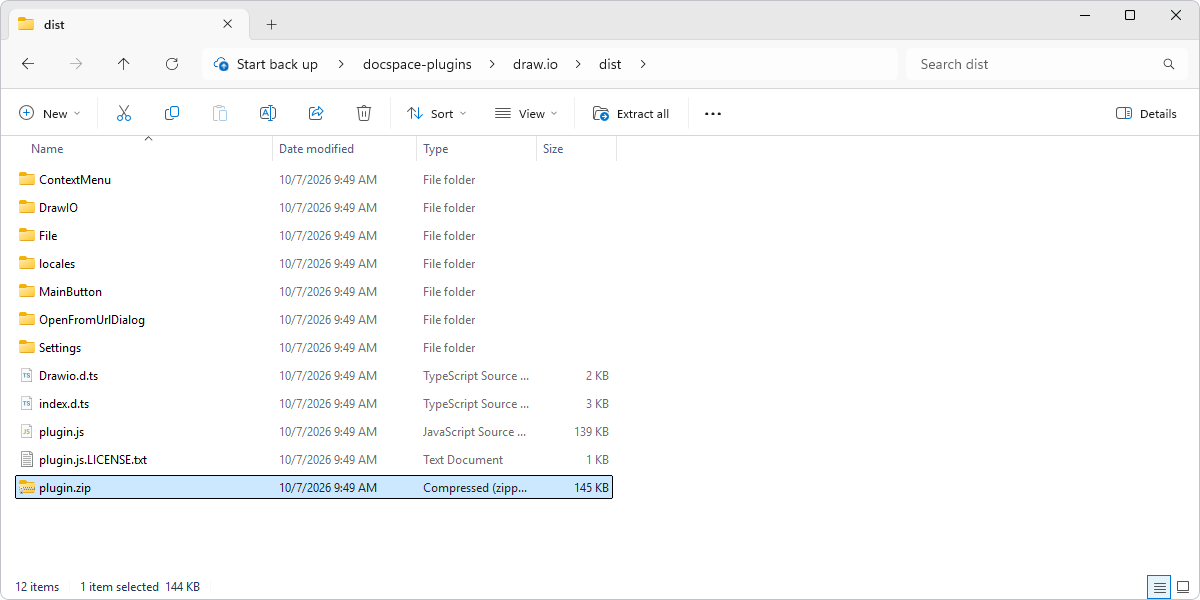Refresh the dist folder view
This screenshot has height=600, width=1200.
click(172, 64)
